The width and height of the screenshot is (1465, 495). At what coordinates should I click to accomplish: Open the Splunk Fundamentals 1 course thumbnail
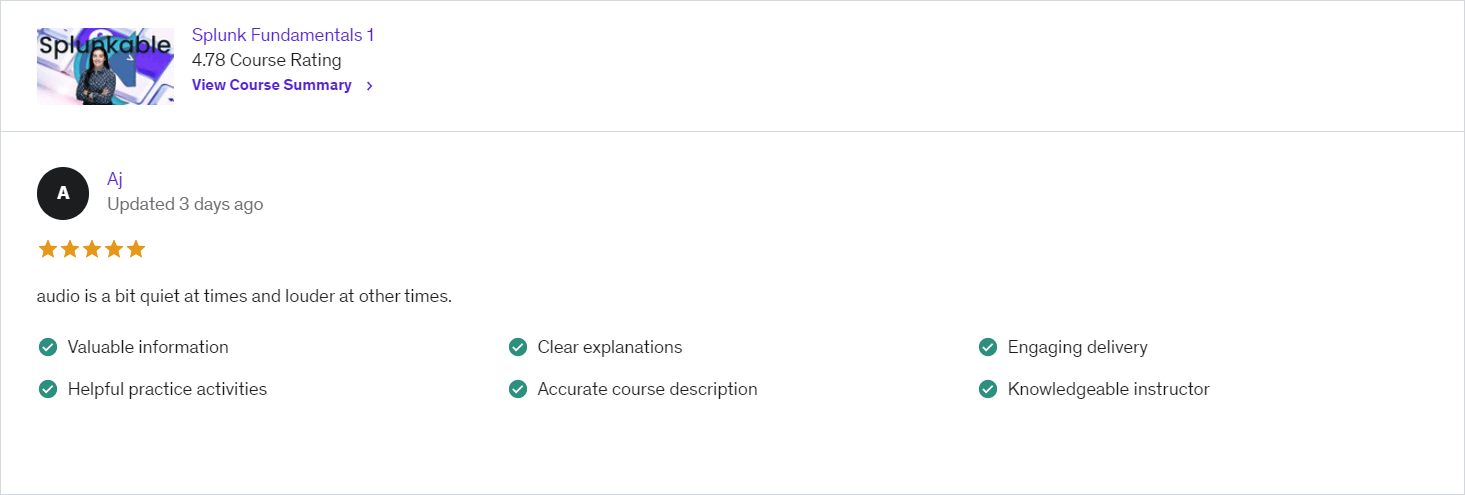pyautogui.click(x=105, y=66)
